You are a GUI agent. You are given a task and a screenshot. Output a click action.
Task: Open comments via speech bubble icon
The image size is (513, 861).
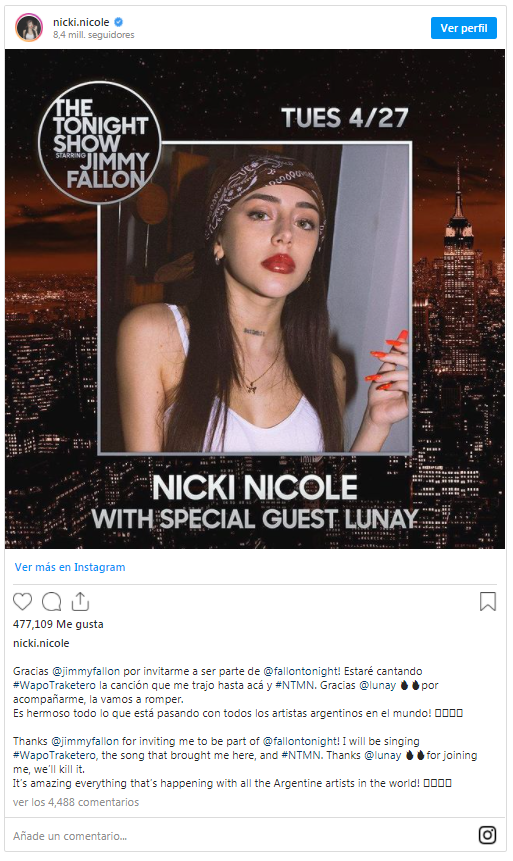coord(52,602)
